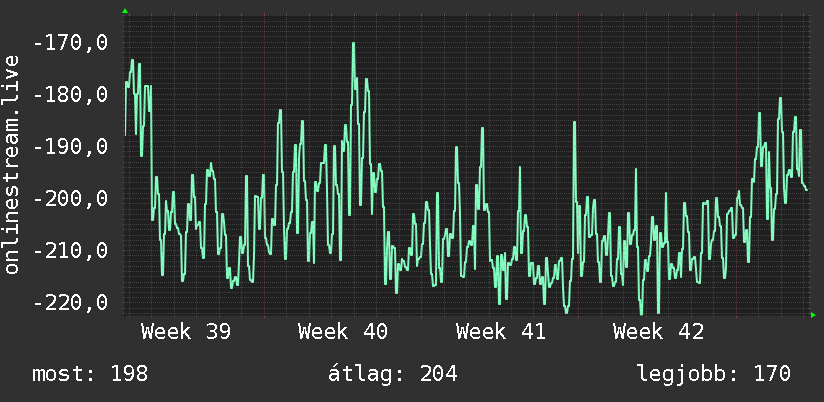Click the 'átlag: 204' statistic
Image resolution: width=824 pixels, height=402 pixels.
click(393, 374)
